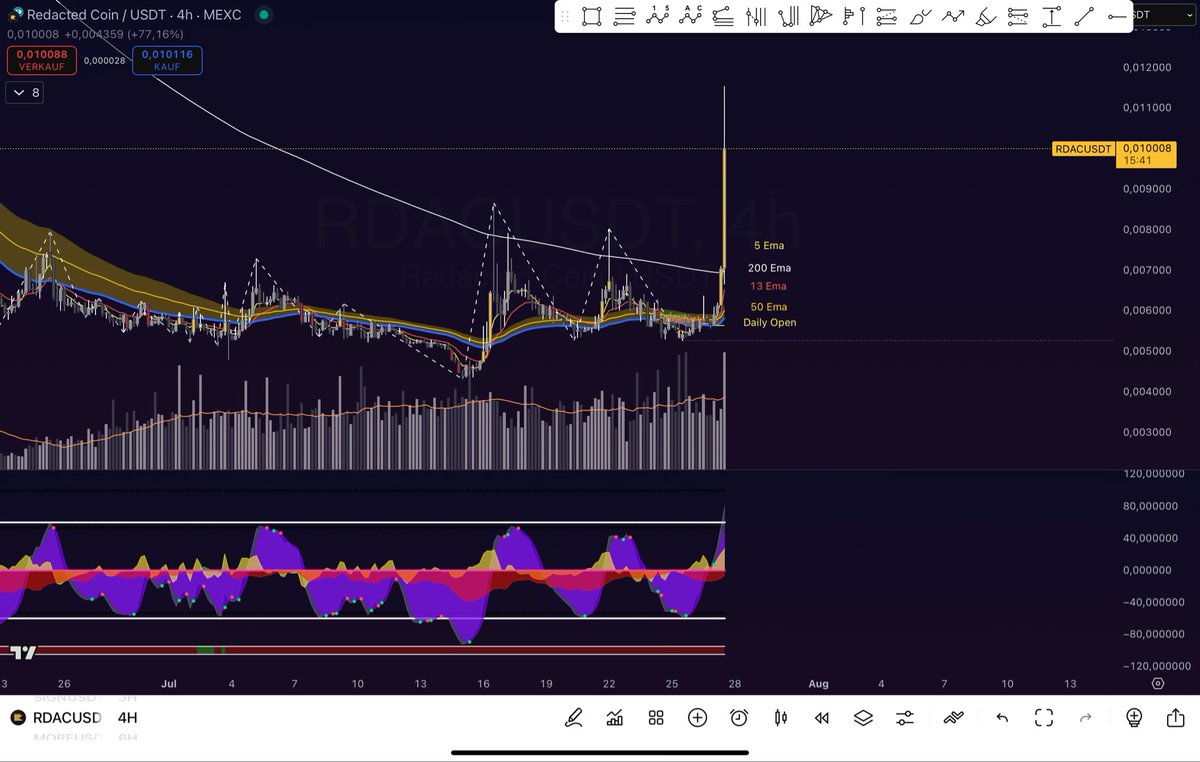Expand the indicators list chevron showing 8

point(24,92)
